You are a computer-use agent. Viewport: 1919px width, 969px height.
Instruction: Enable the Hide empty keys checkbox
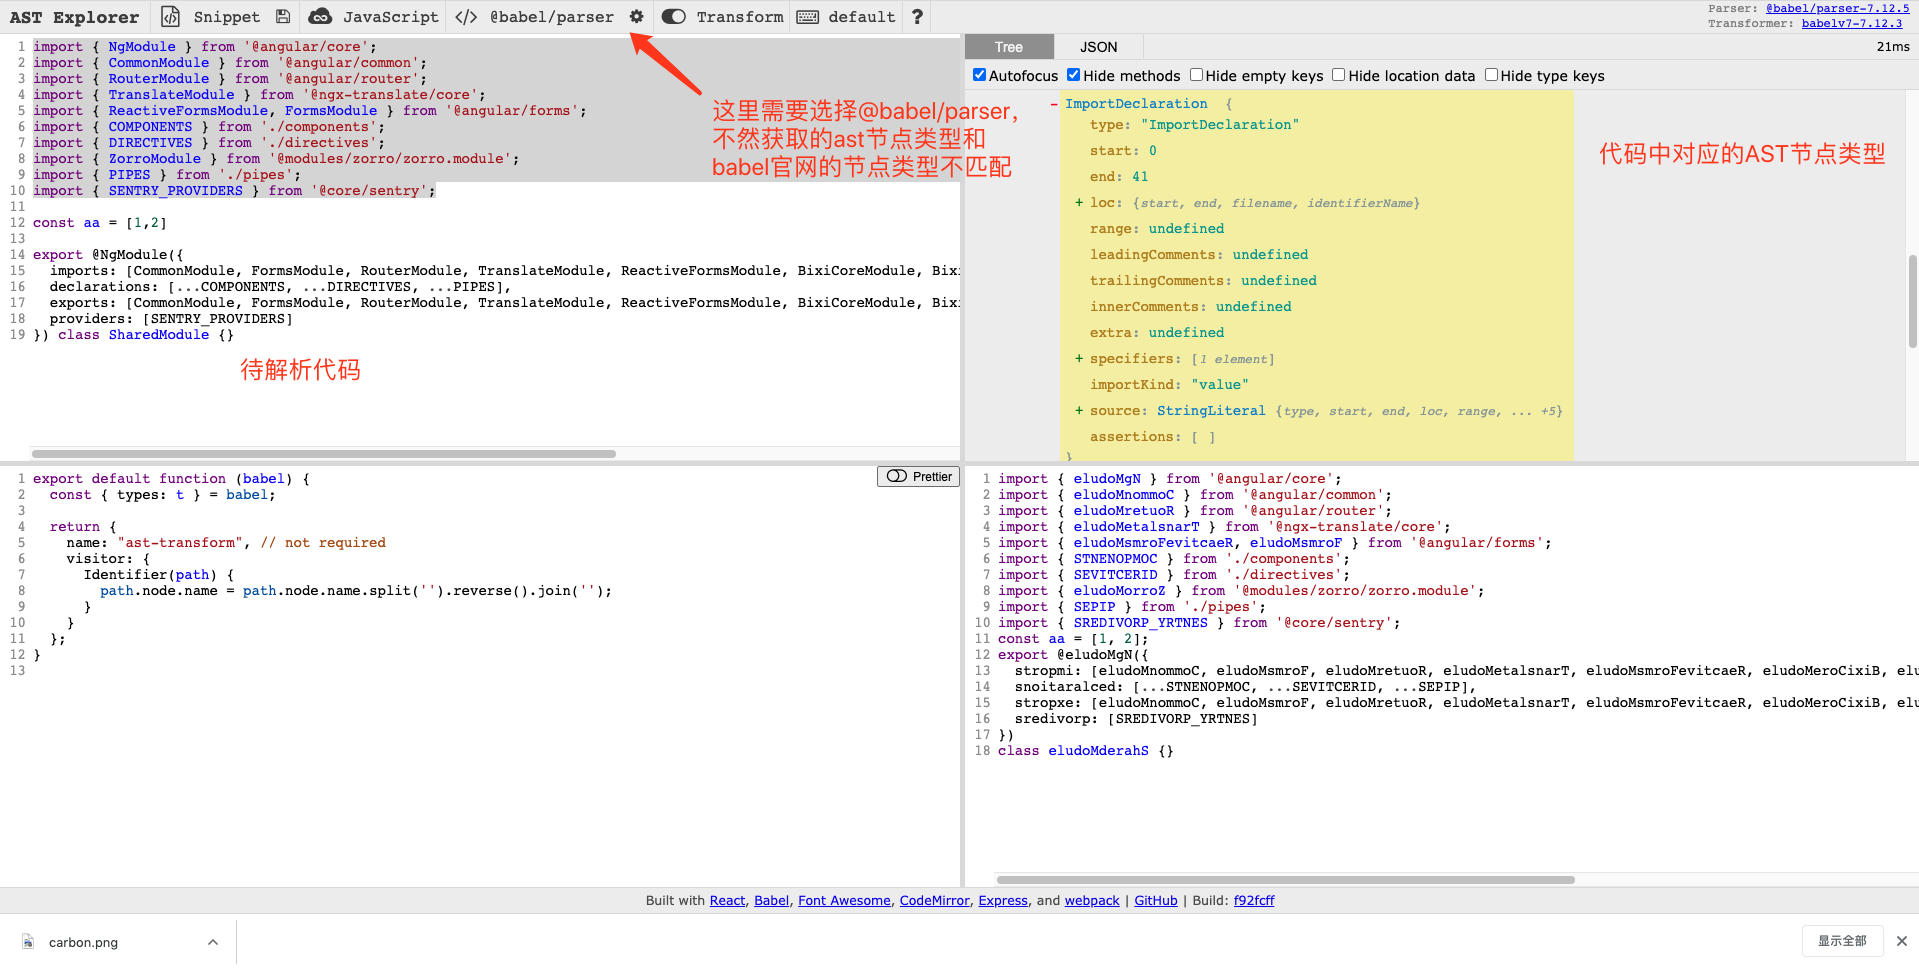[1196, 75]
